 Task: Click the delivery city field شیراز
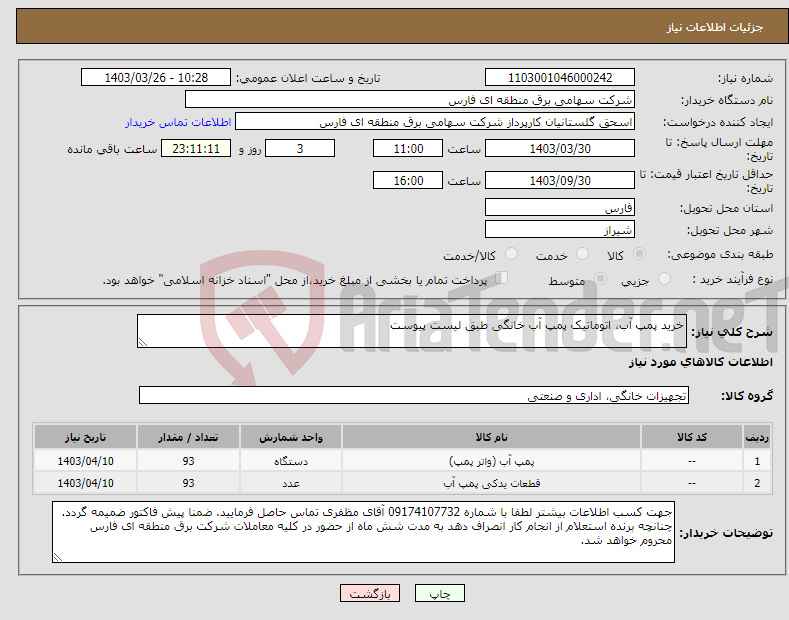(x=560, y=229)
